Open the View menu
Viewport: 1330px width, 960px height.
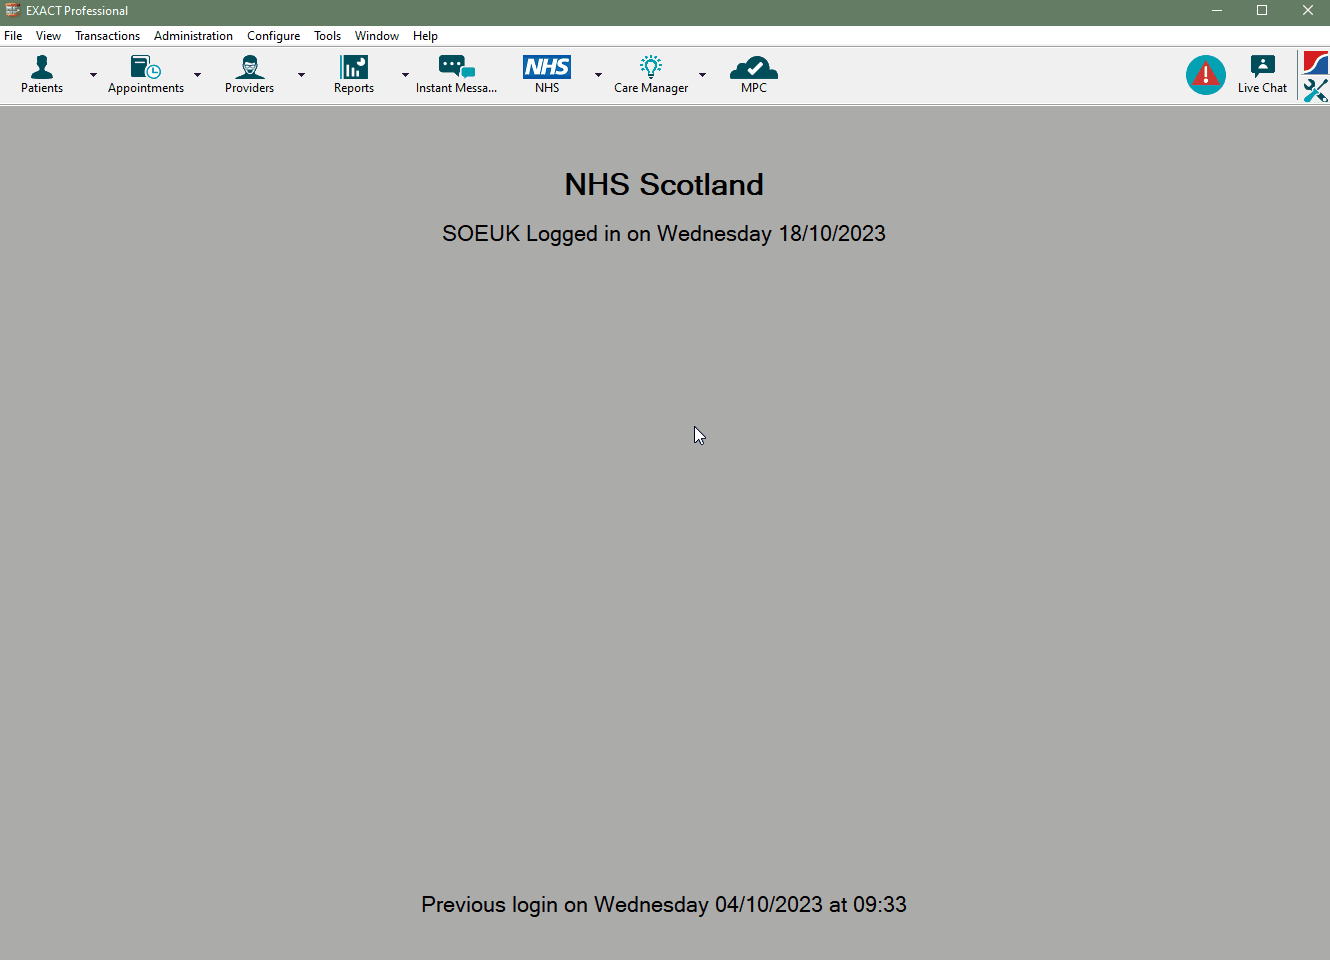[48, 36]
